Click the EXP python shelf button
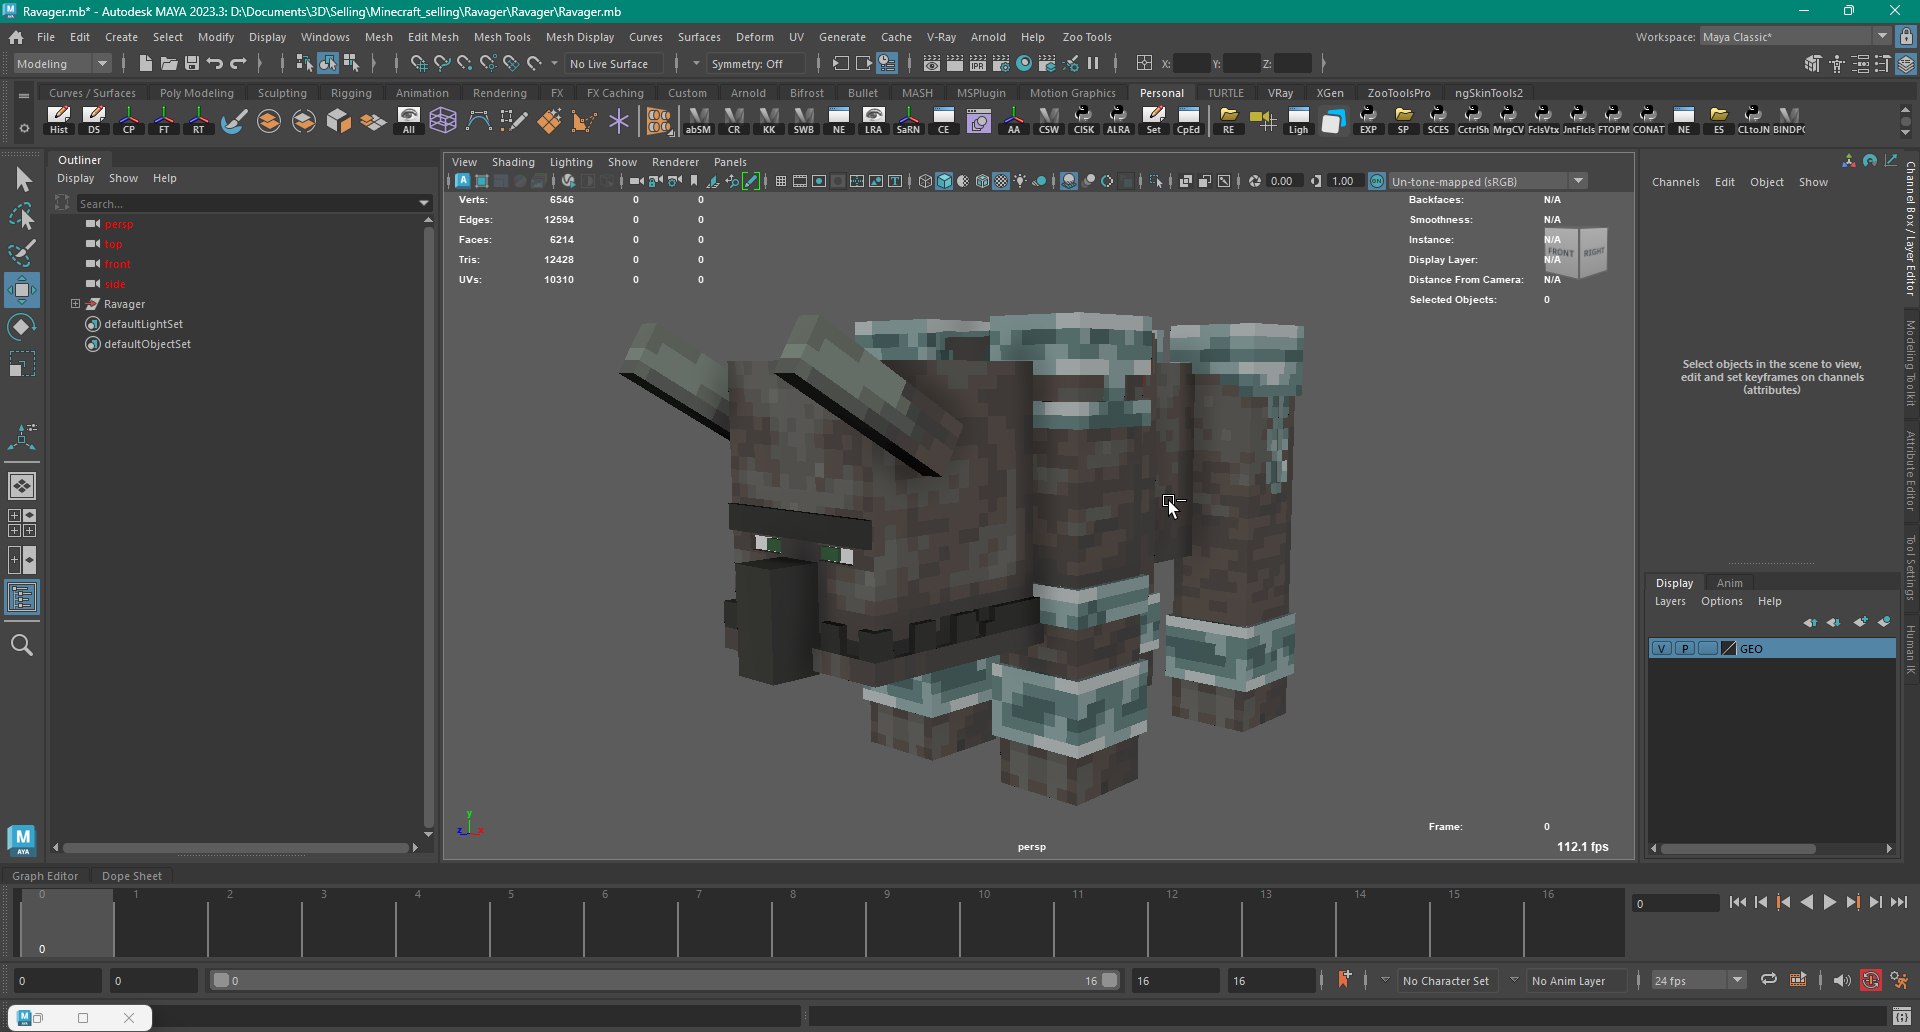1920x1032 pixels. [1368, 121]
